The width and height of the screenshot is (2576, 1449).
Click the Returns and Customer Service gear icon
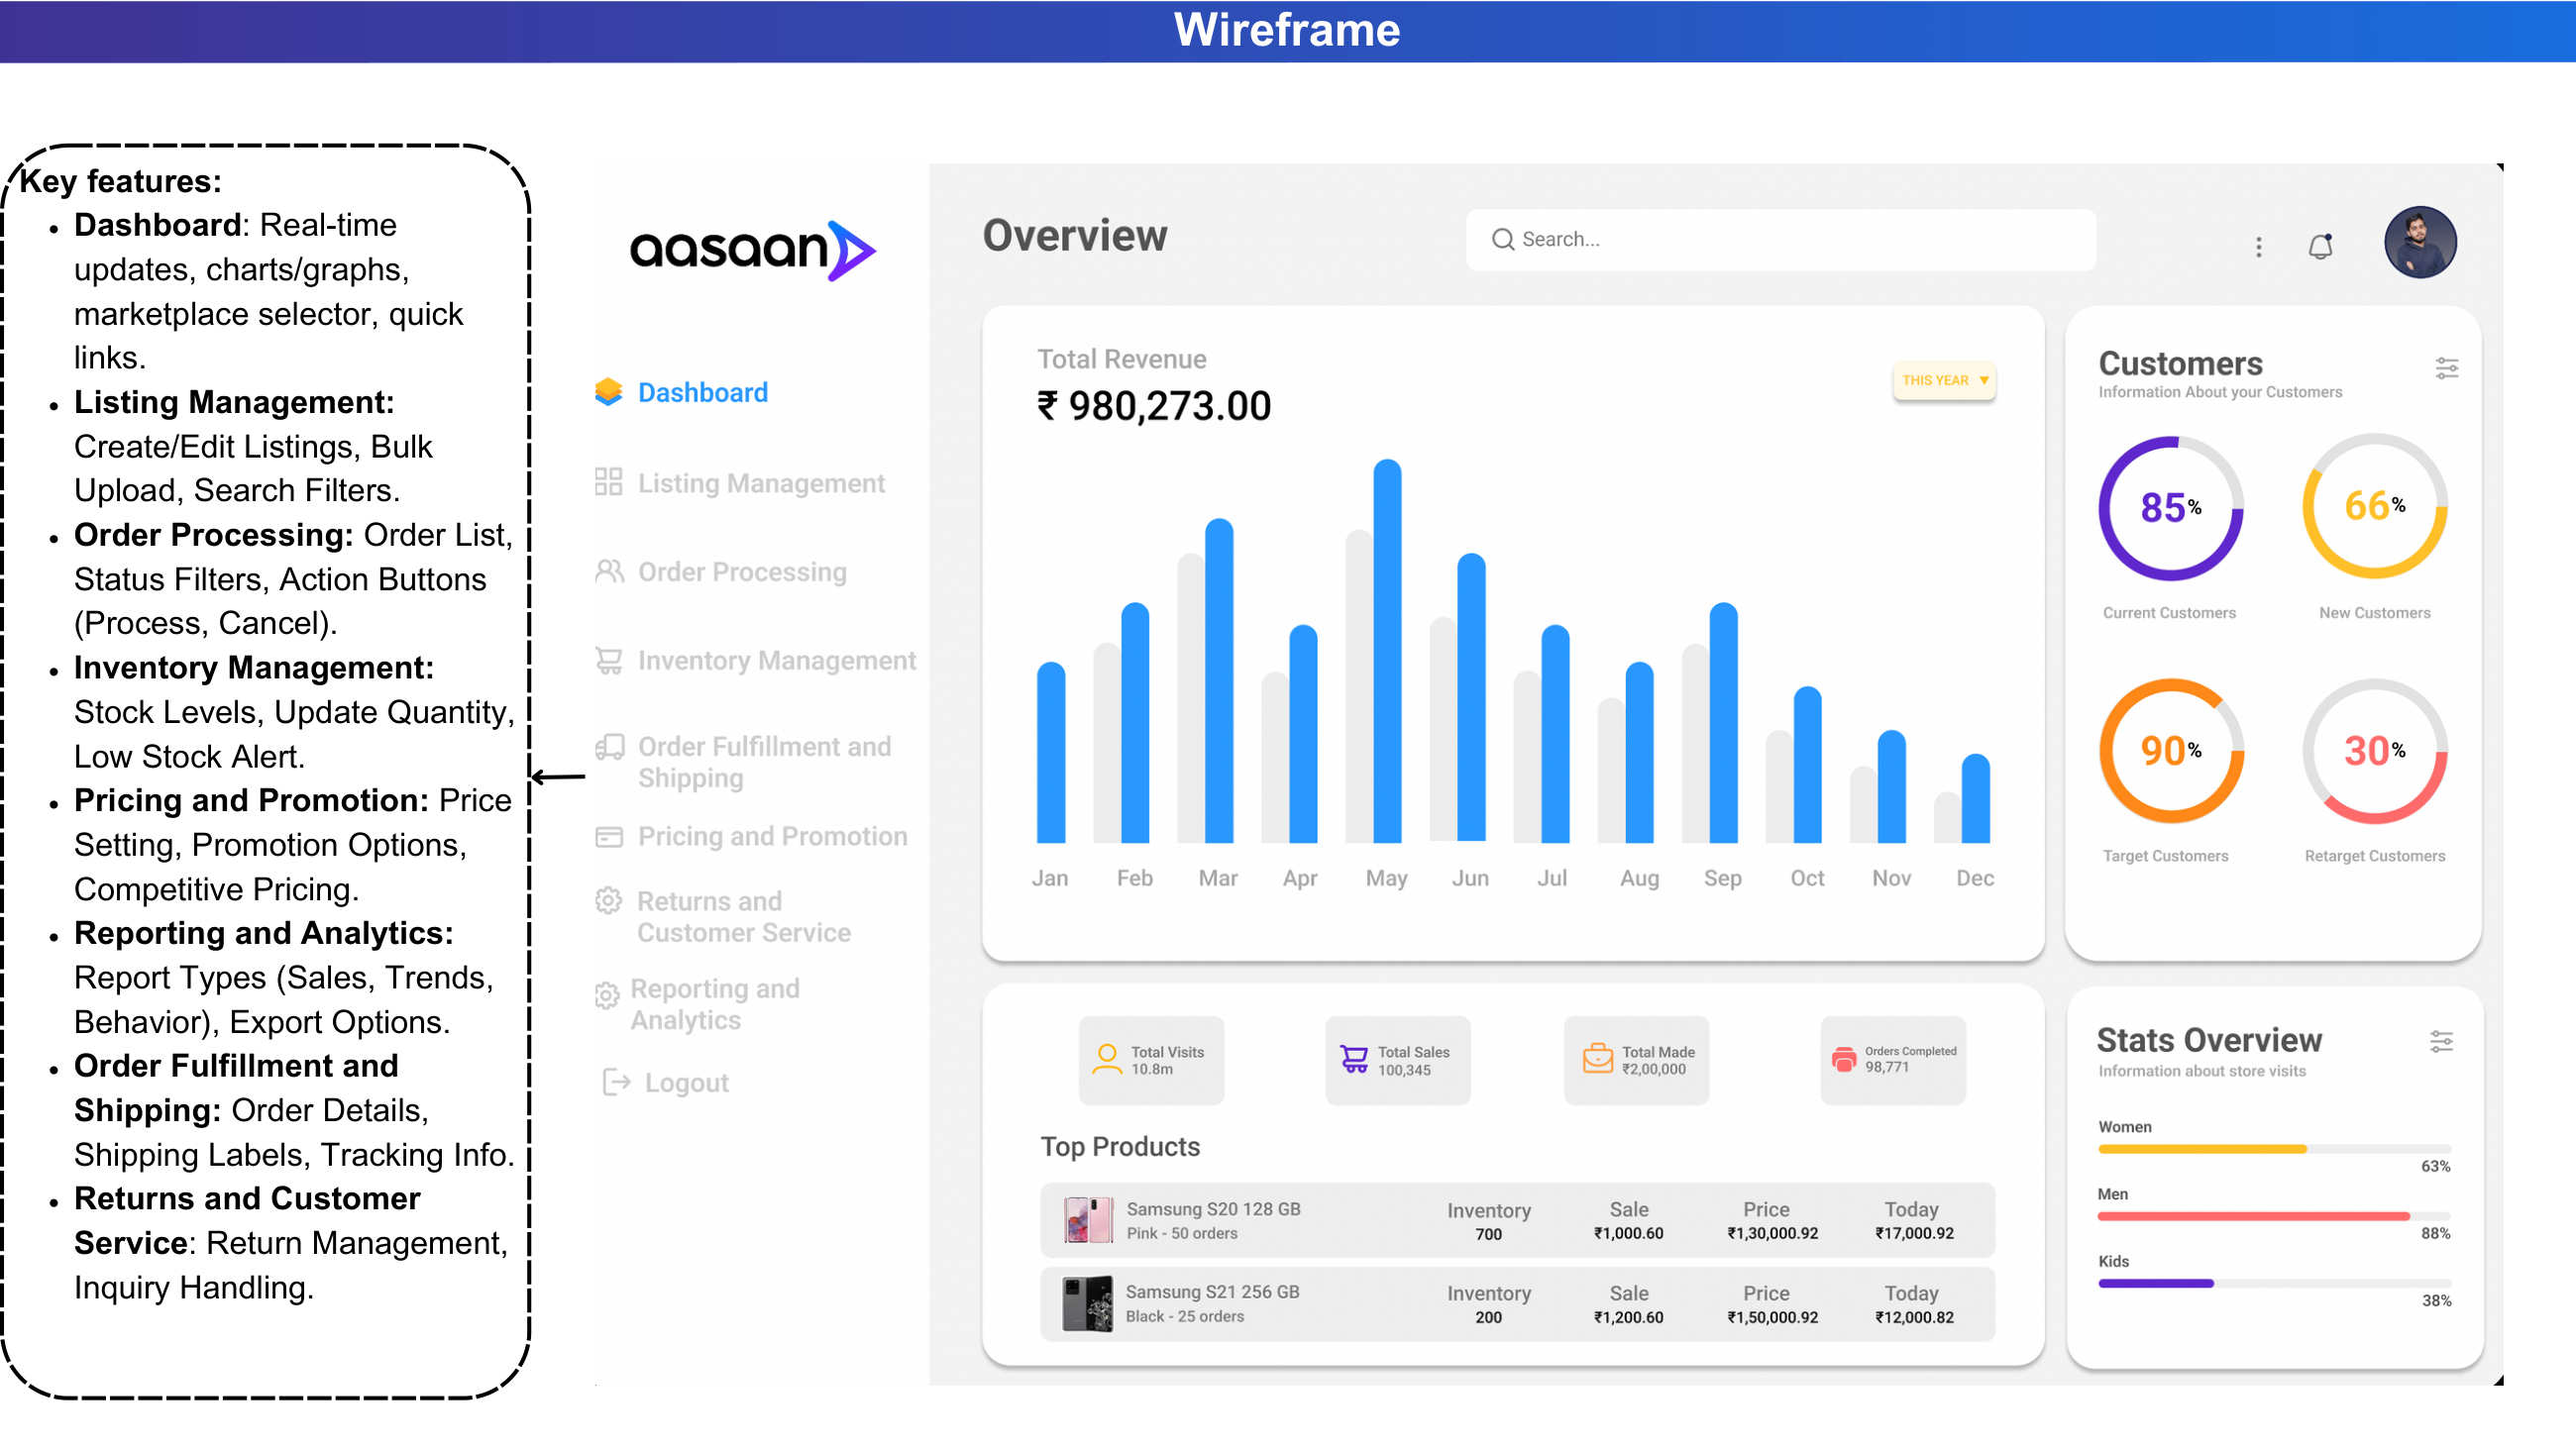pyautogui.click(x=608, y=901)
